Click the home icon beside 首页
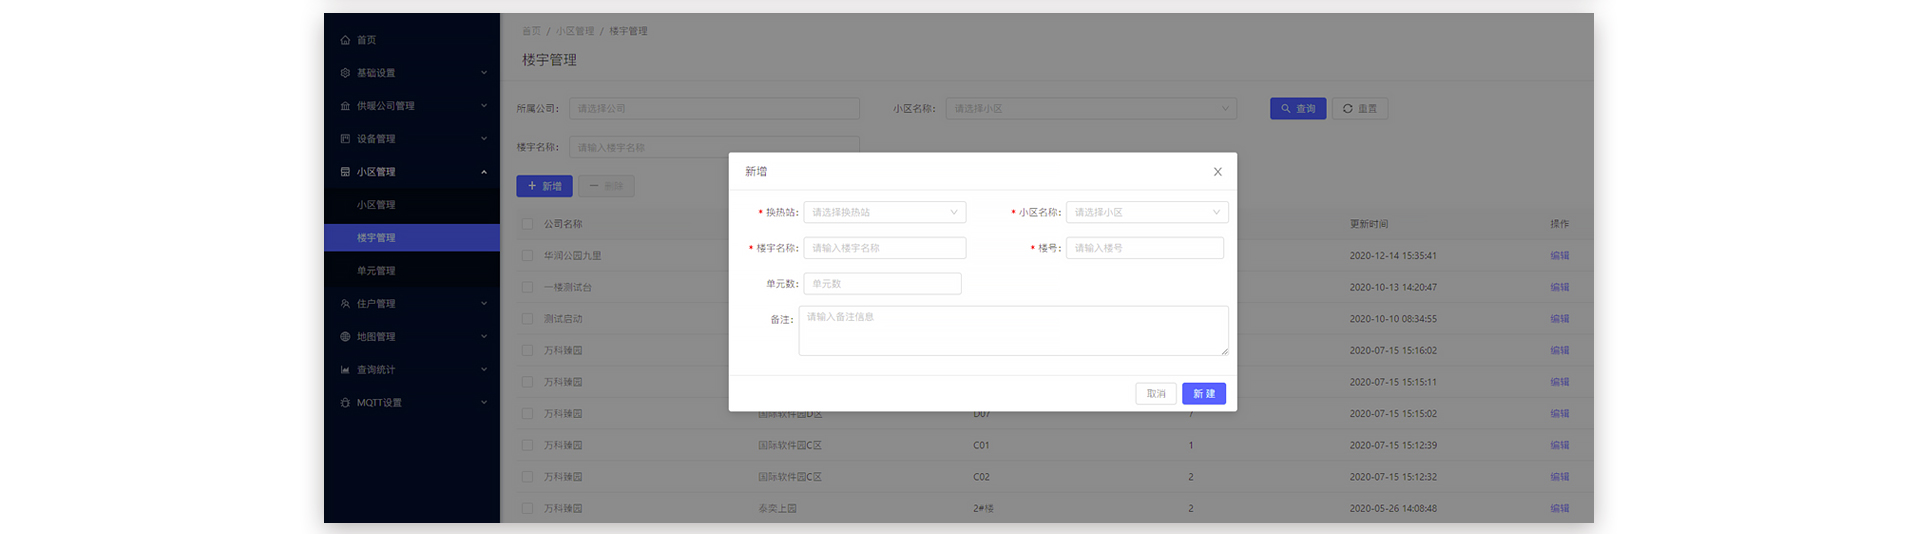The height and width of the screenshot is (534, 1920). click(345, 40)
